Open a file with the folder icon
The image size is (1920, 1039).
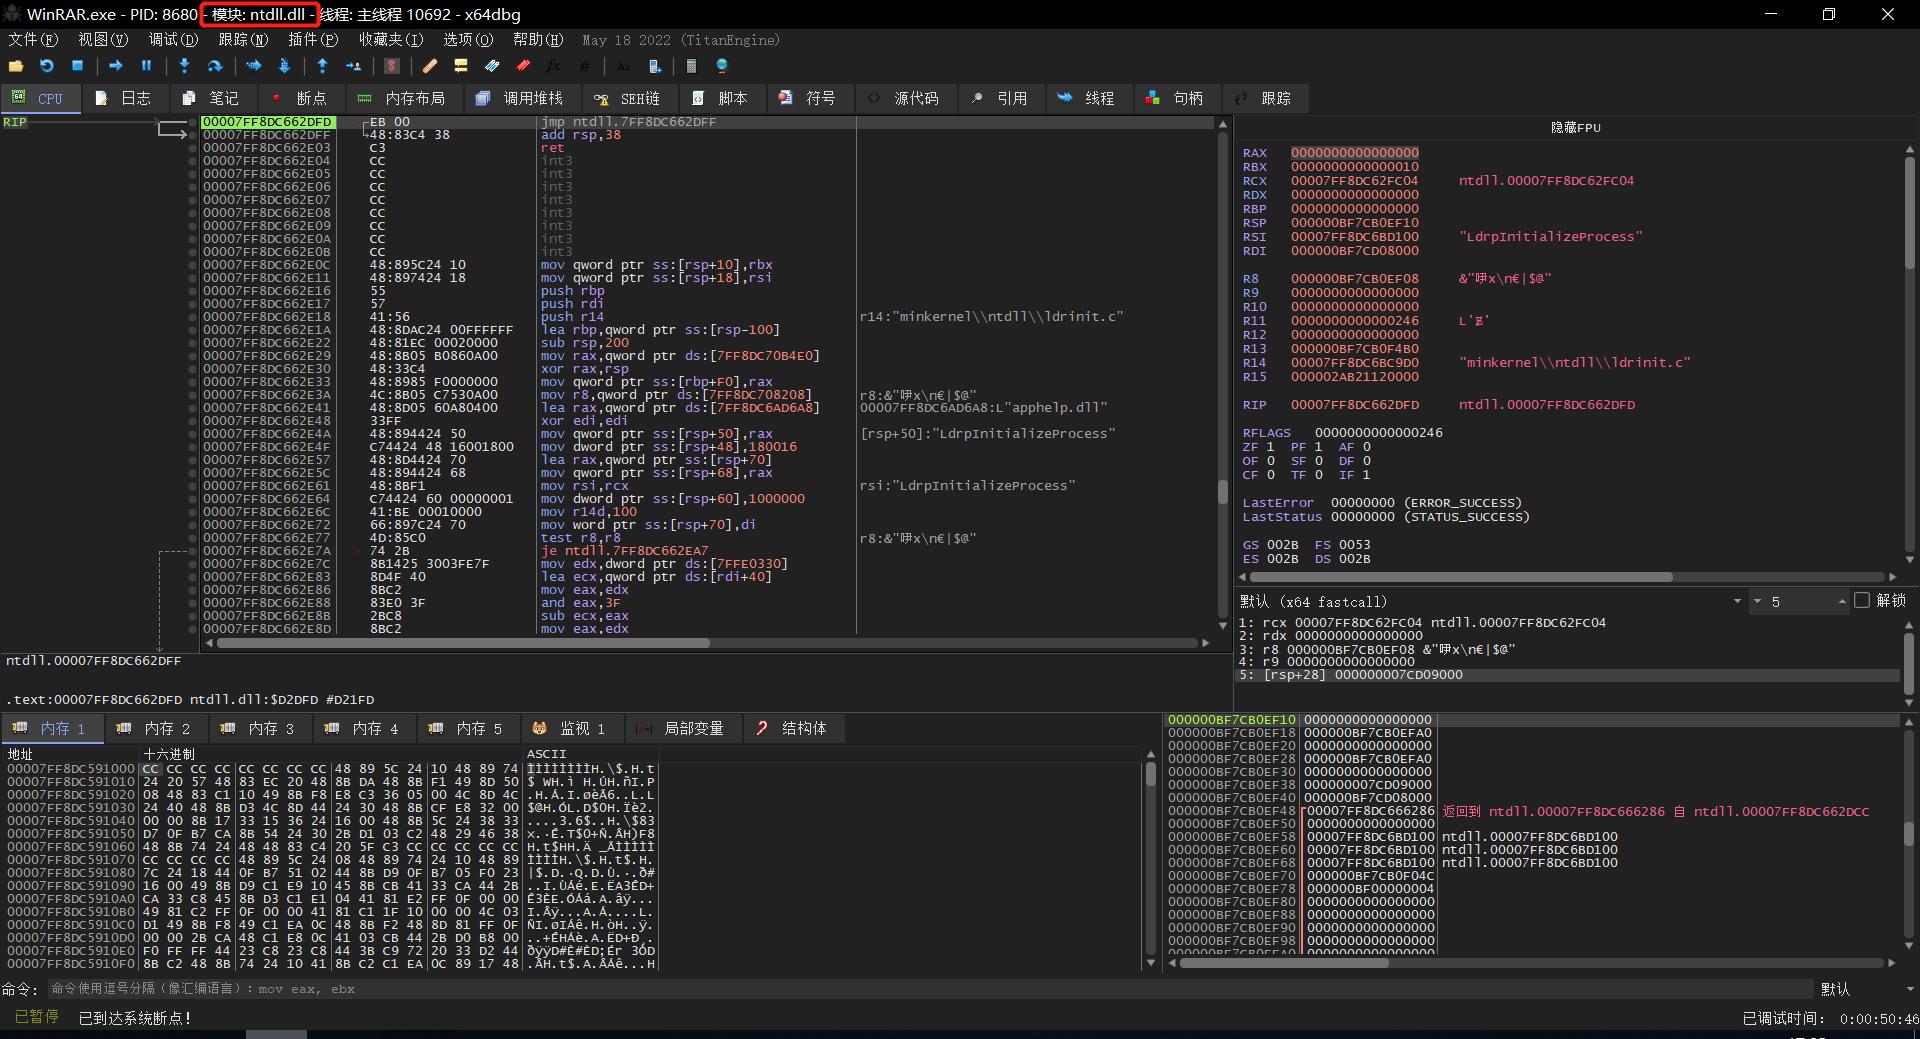tap(16, 66)
